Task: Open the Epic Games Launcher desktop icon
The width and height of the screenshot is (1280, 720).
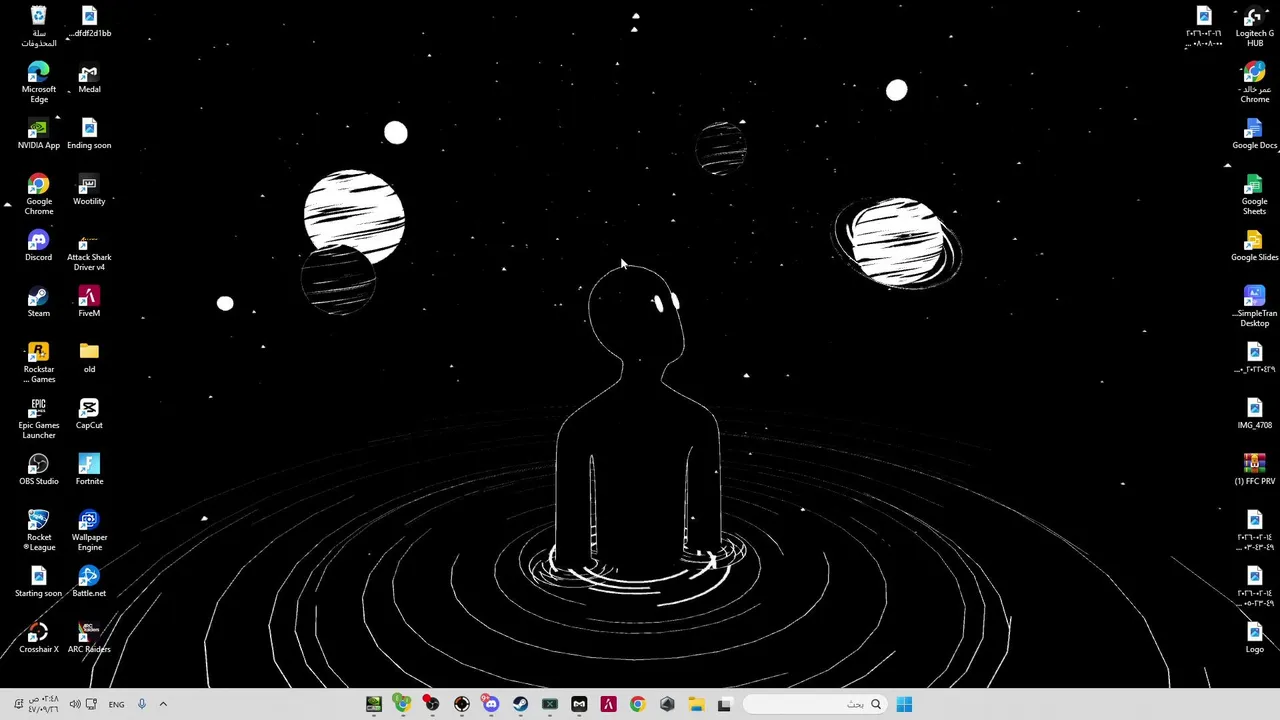Action: pos(38,419)
